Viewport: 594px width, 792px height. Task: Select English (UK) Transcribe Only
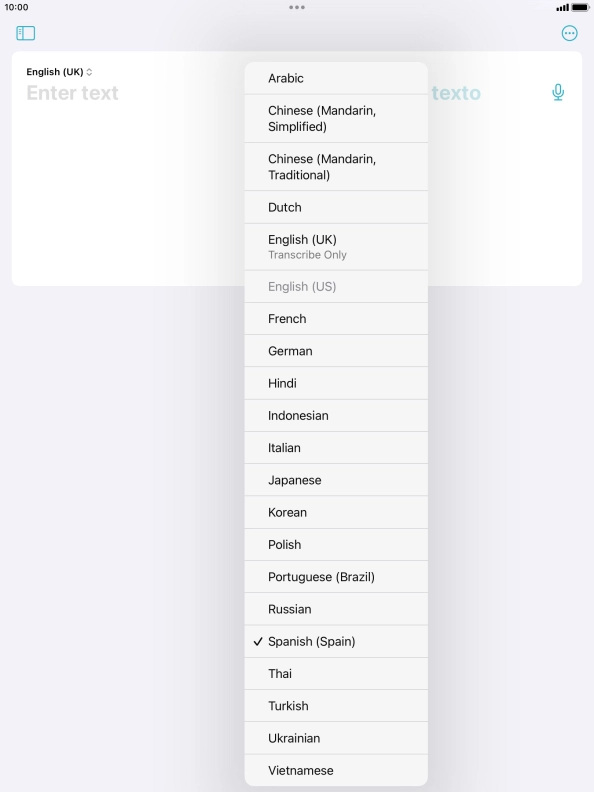pos(336,247)
